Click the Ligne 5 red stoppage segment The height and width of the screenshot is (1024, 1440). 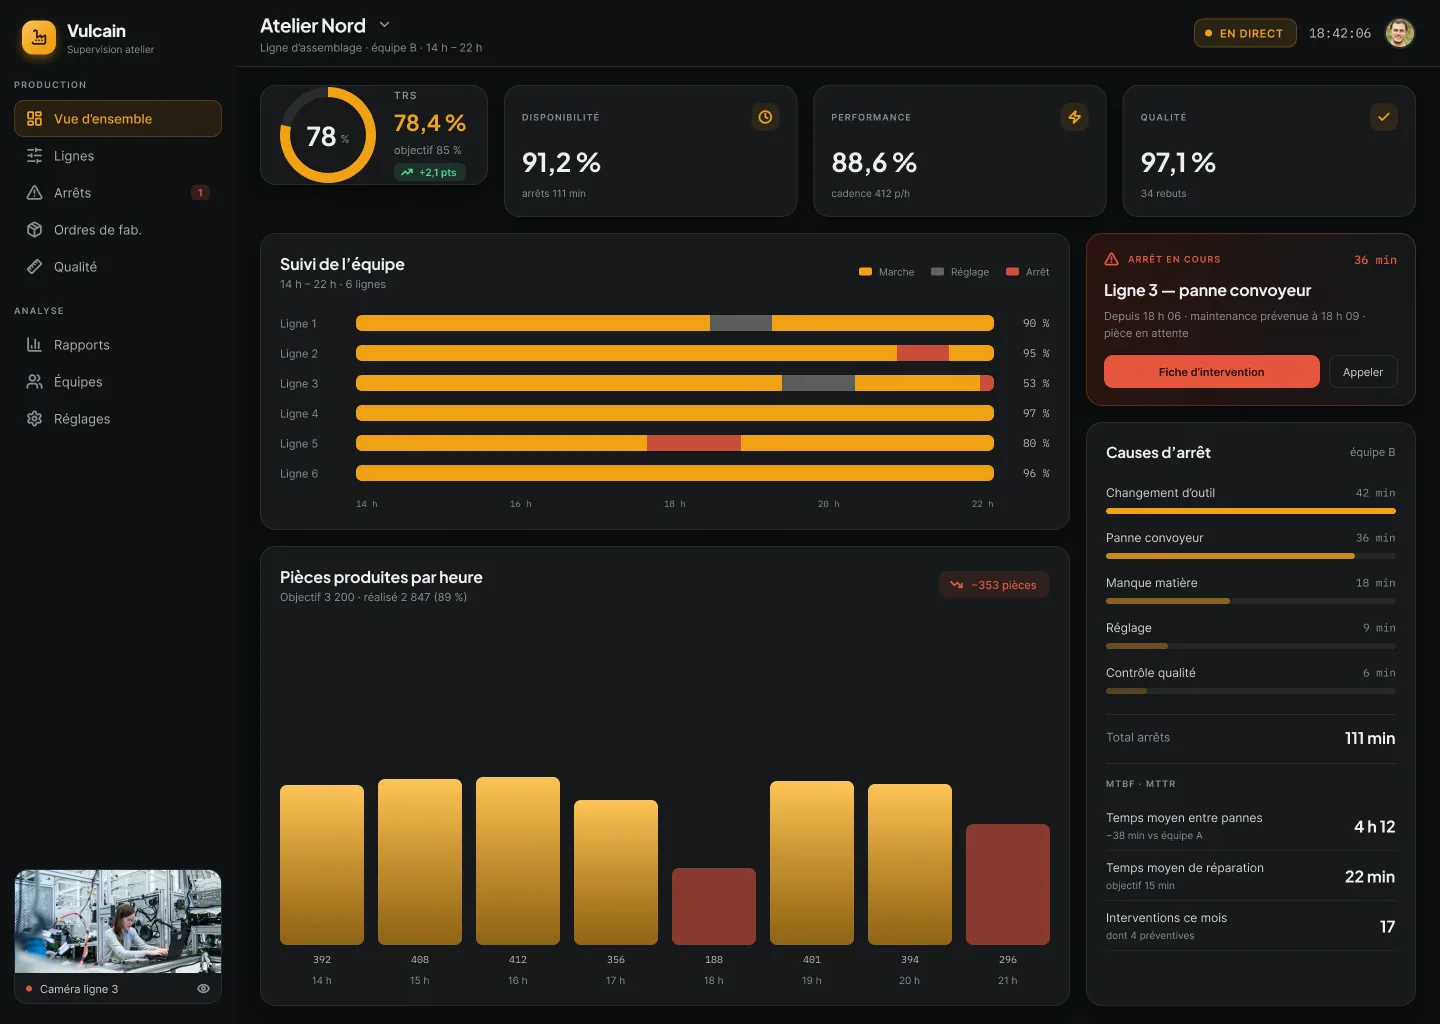[694, 443]
